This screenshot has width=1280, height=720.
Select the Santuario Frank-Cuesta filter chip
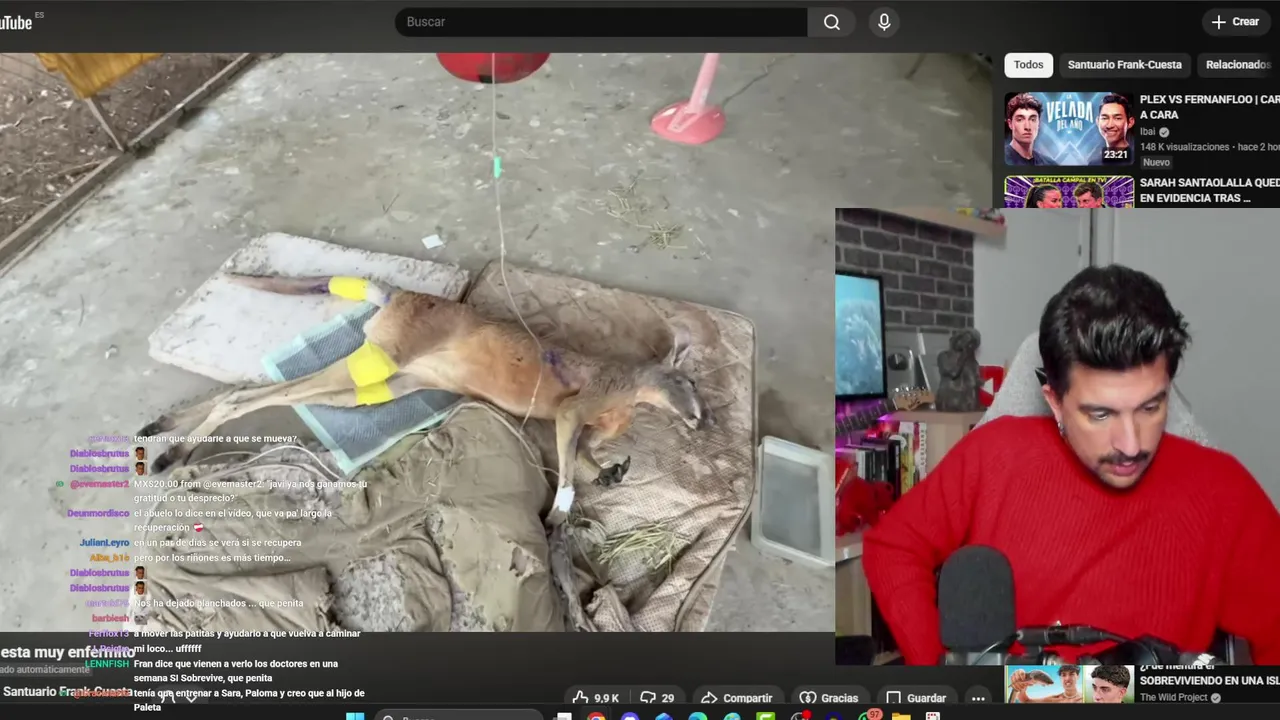click(1124, 65)
